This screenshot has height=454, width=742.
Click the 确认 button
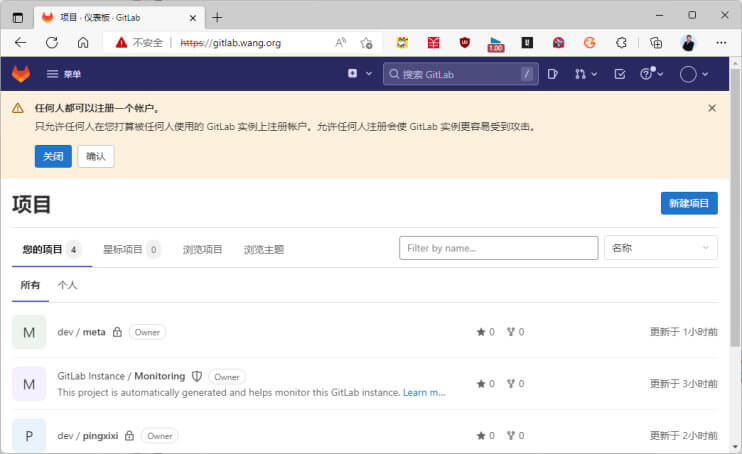pos(96,156)
